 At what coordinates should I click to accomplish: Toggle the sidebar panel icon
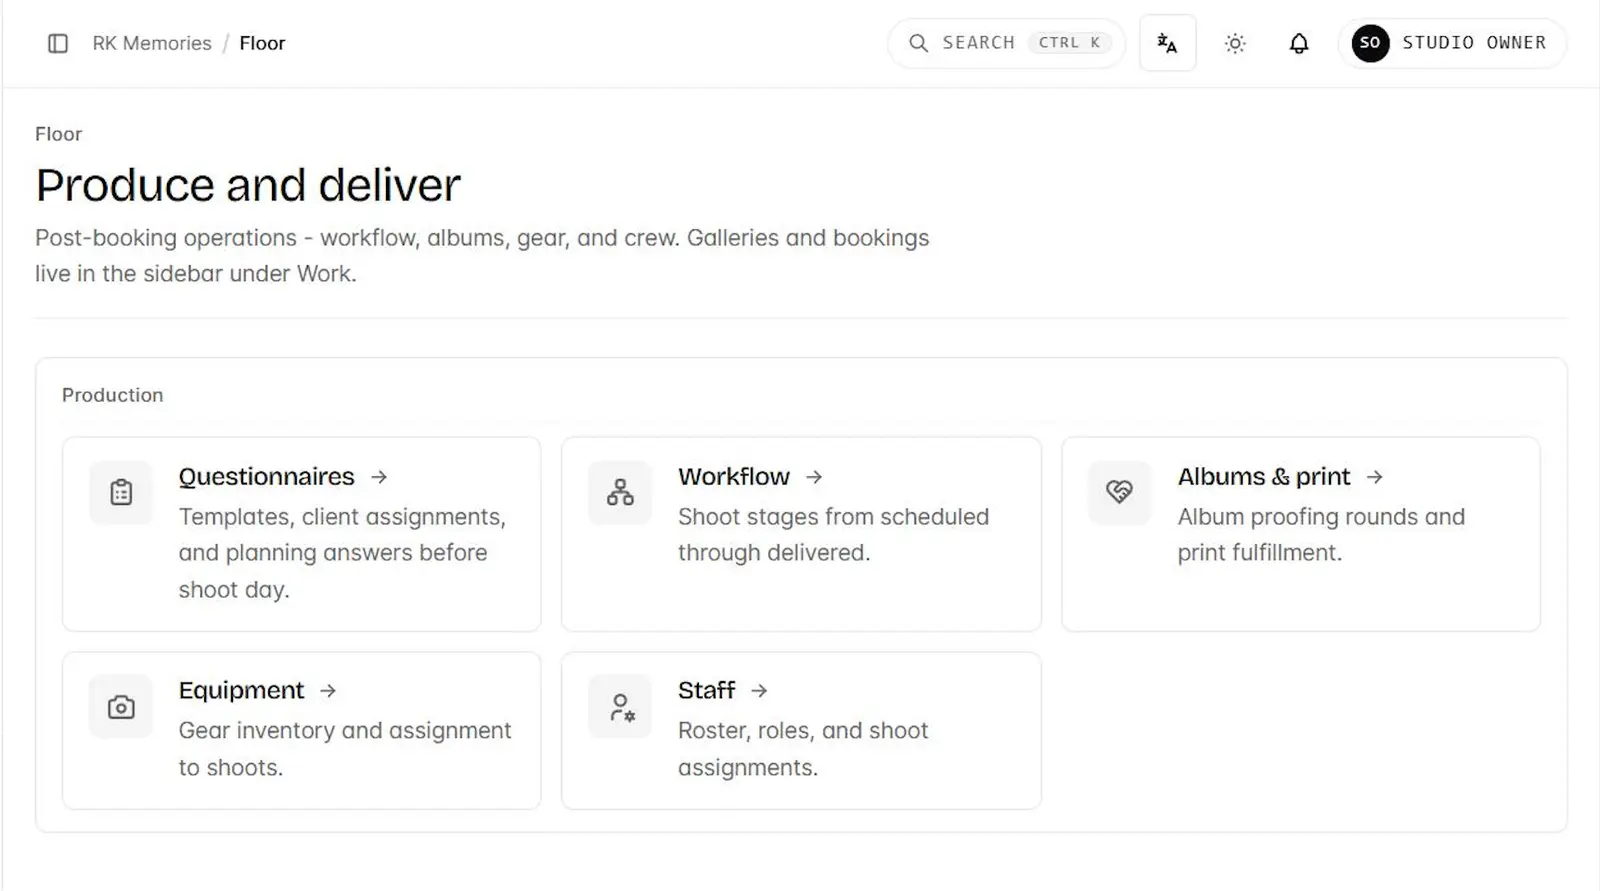[x=58, y=43]
